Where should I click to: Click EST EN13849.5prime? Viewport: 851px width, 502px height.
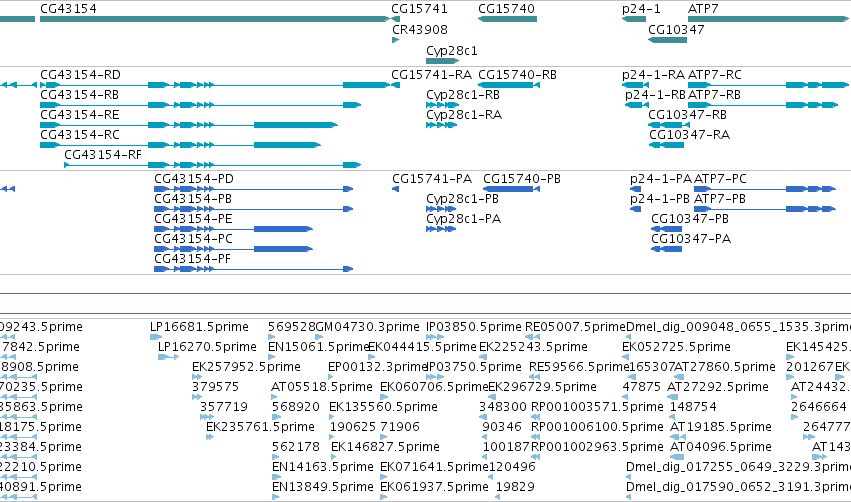(322, 487)
